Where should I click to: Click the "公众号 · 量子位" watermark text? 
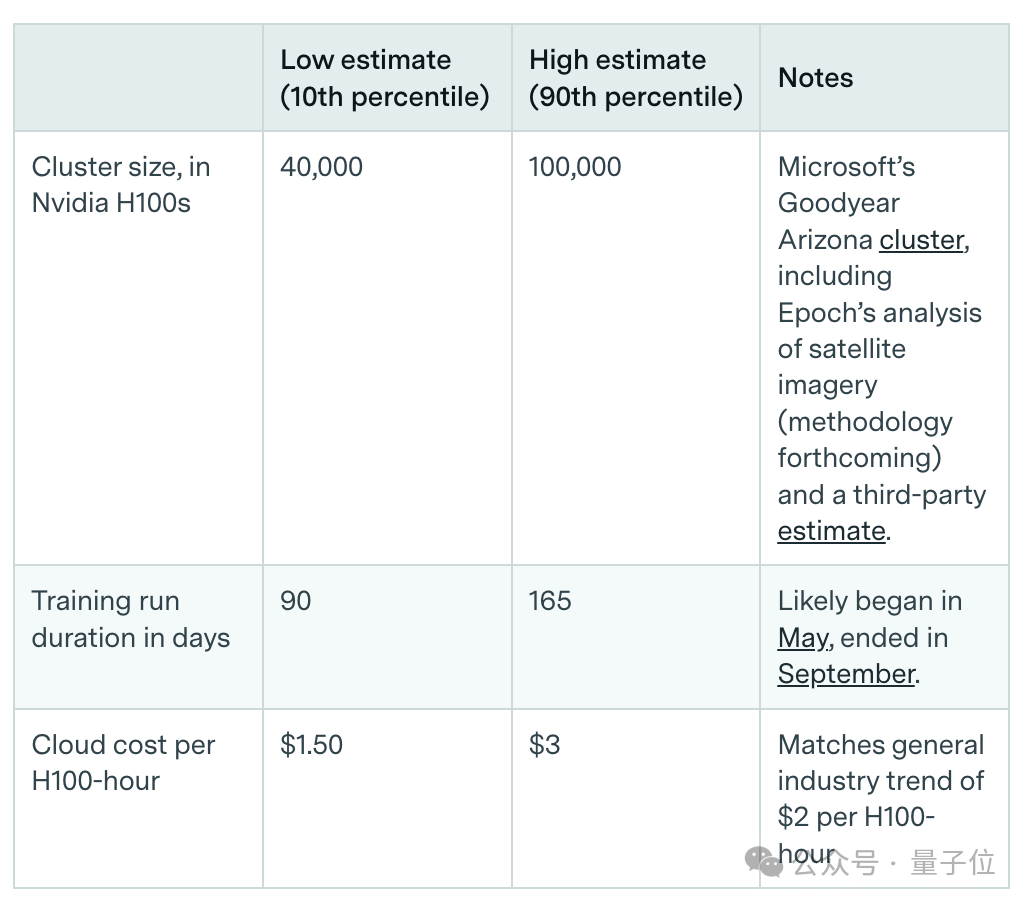point(894,862)
